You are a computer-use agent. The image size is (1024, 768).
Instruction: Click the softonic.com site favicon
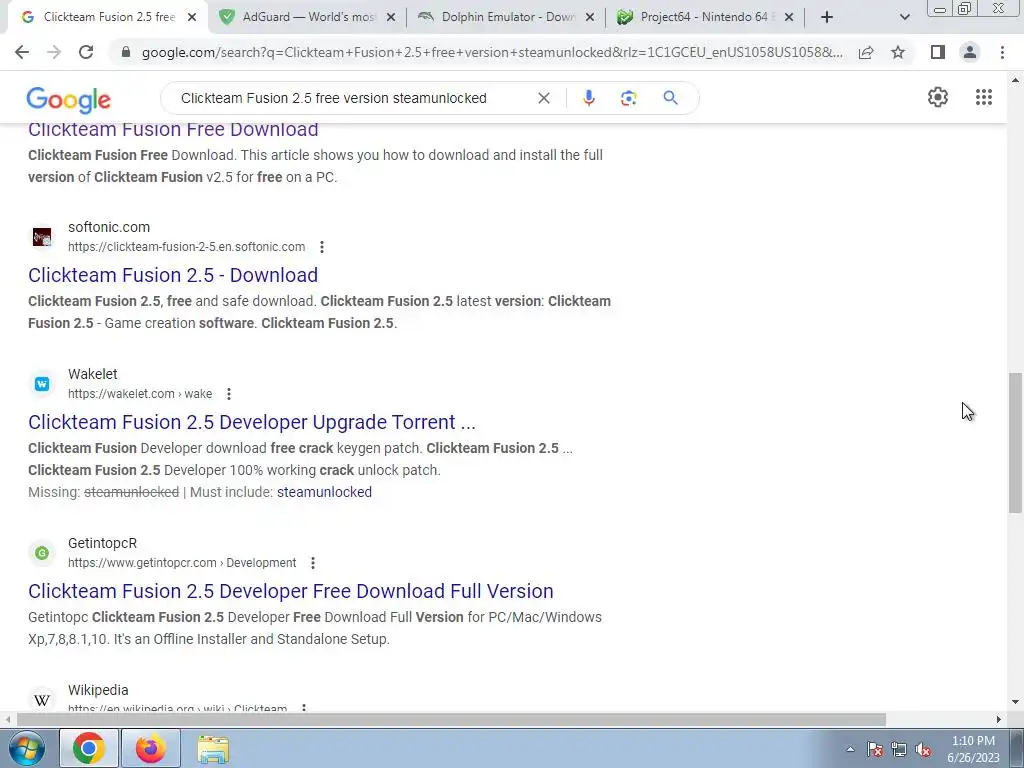click(42, 236)
